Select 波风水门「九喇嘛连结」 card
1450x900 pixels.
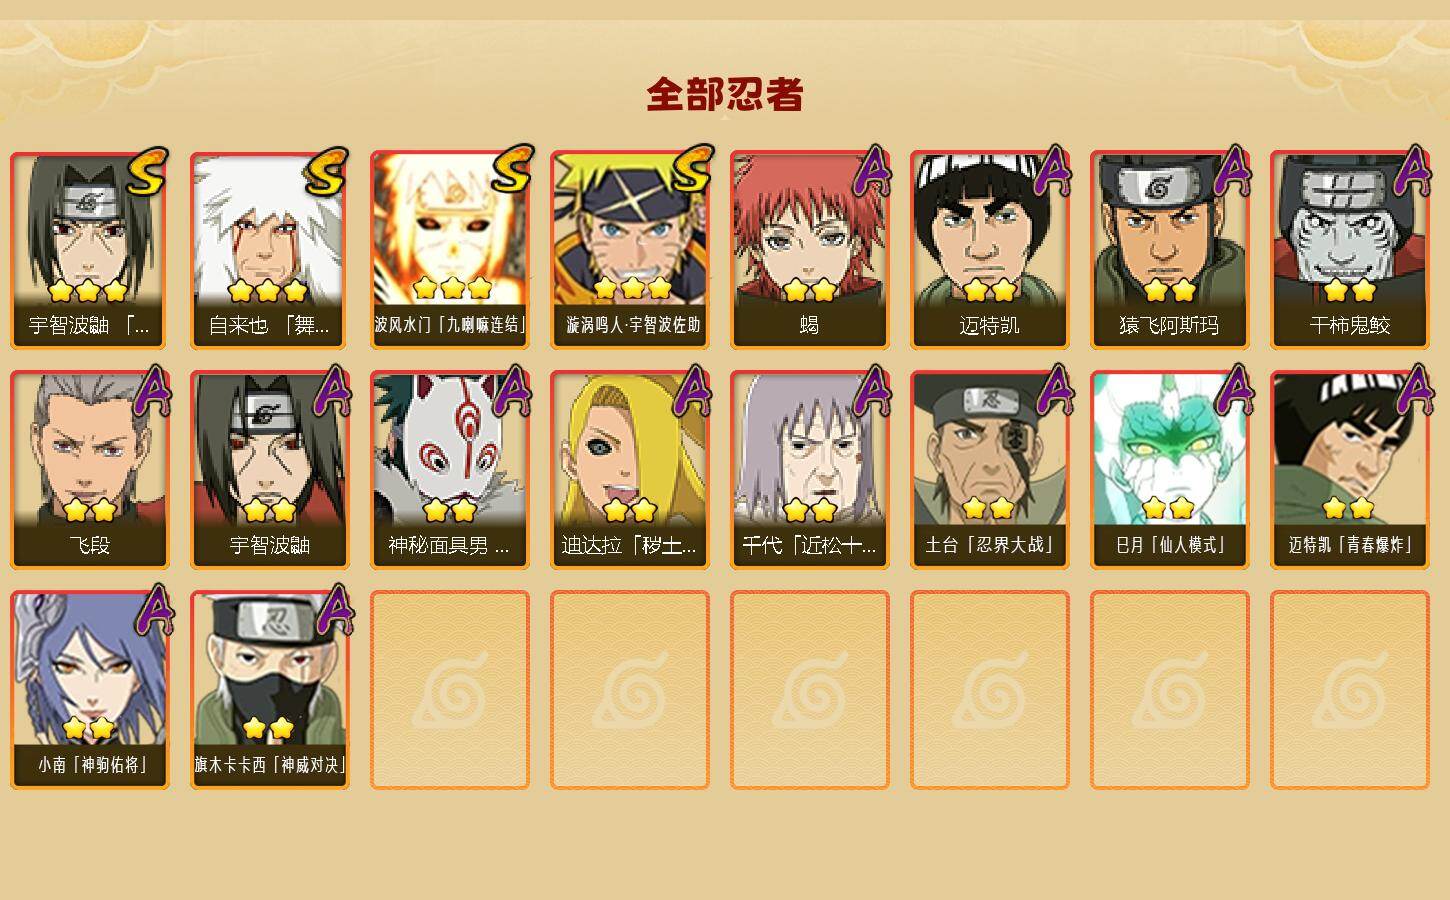(x=450, y=250)
